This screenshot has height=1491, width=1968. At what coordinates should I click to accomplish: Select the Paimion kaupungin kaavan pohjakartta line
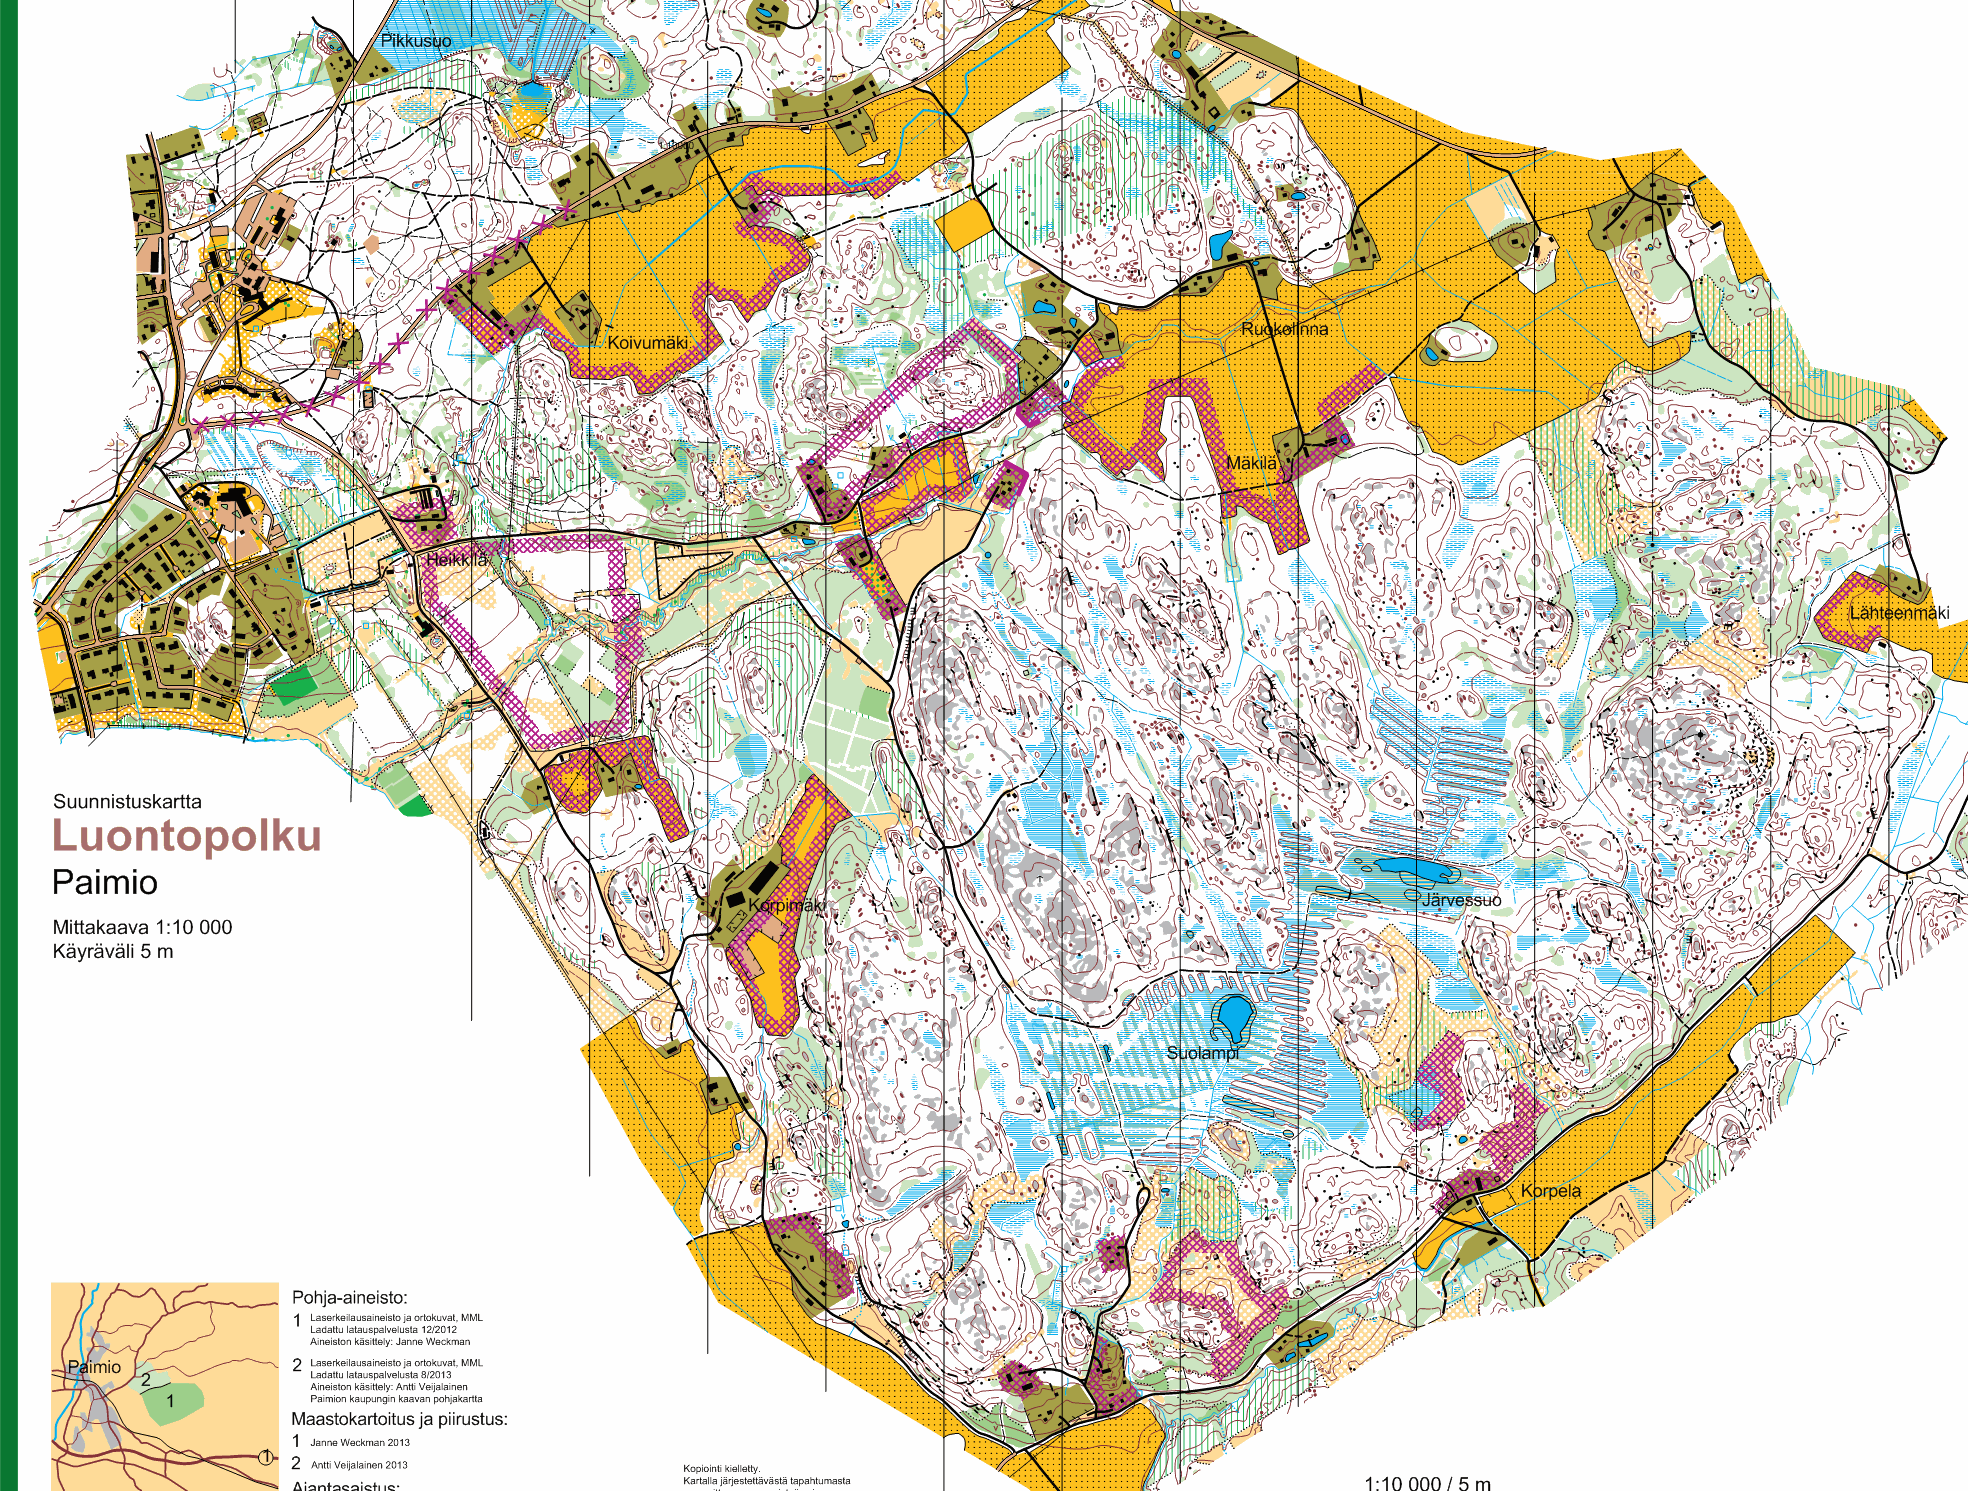[x=396, y=1399]
